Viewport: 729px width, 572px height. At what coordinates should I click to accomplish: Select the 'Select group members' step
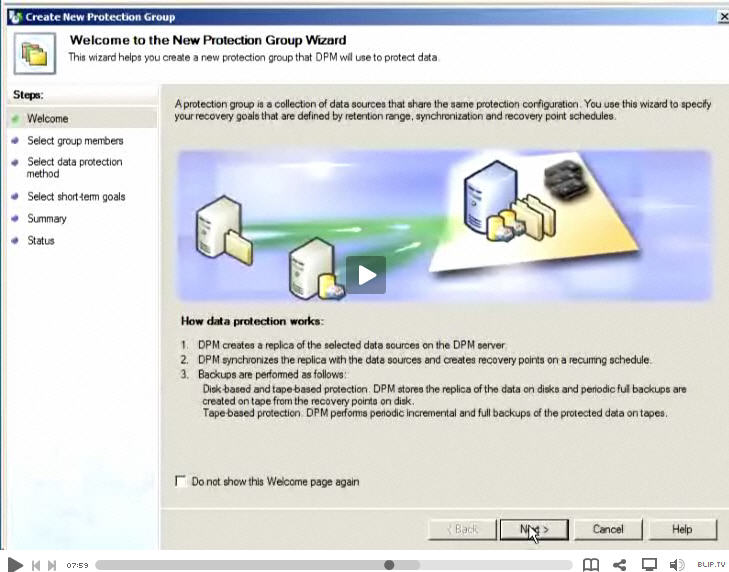point(75,140)
